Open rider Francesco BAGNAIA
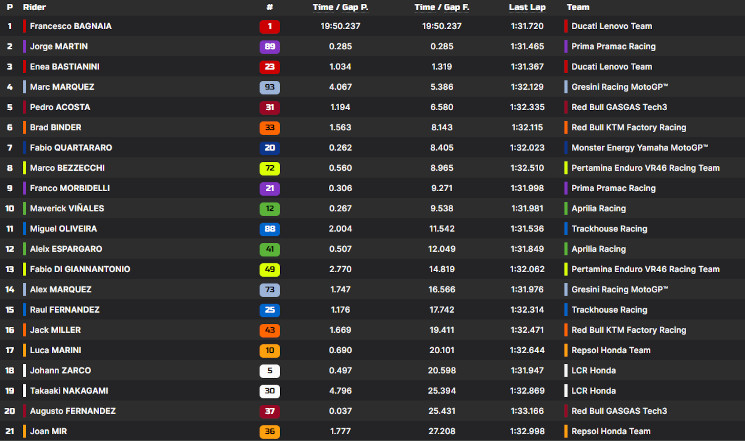 click(71, 26)
